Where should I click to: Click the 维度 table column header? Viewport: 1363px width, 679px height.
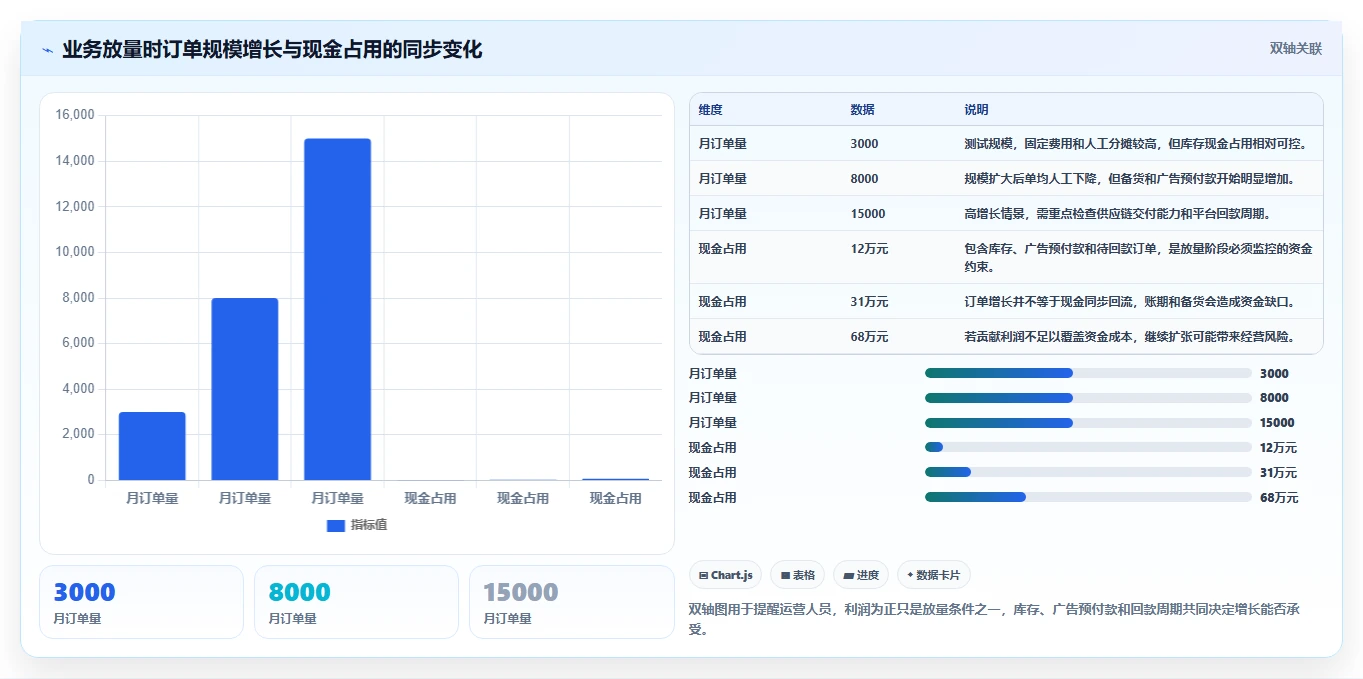coord(710,110)
